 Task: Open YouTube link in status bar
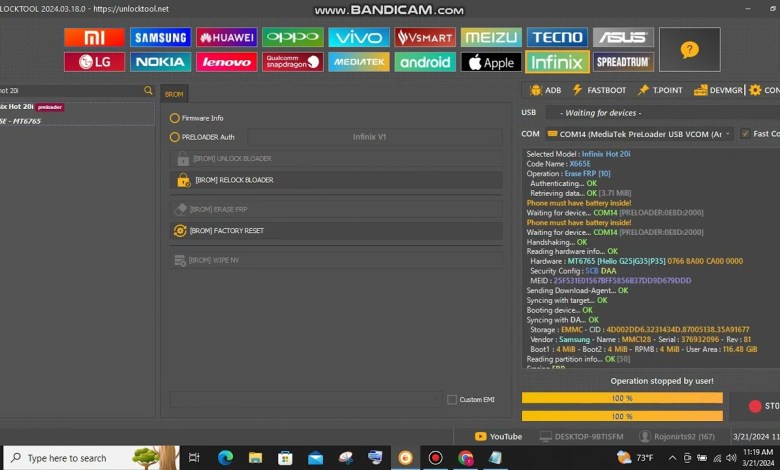point(498,436)
